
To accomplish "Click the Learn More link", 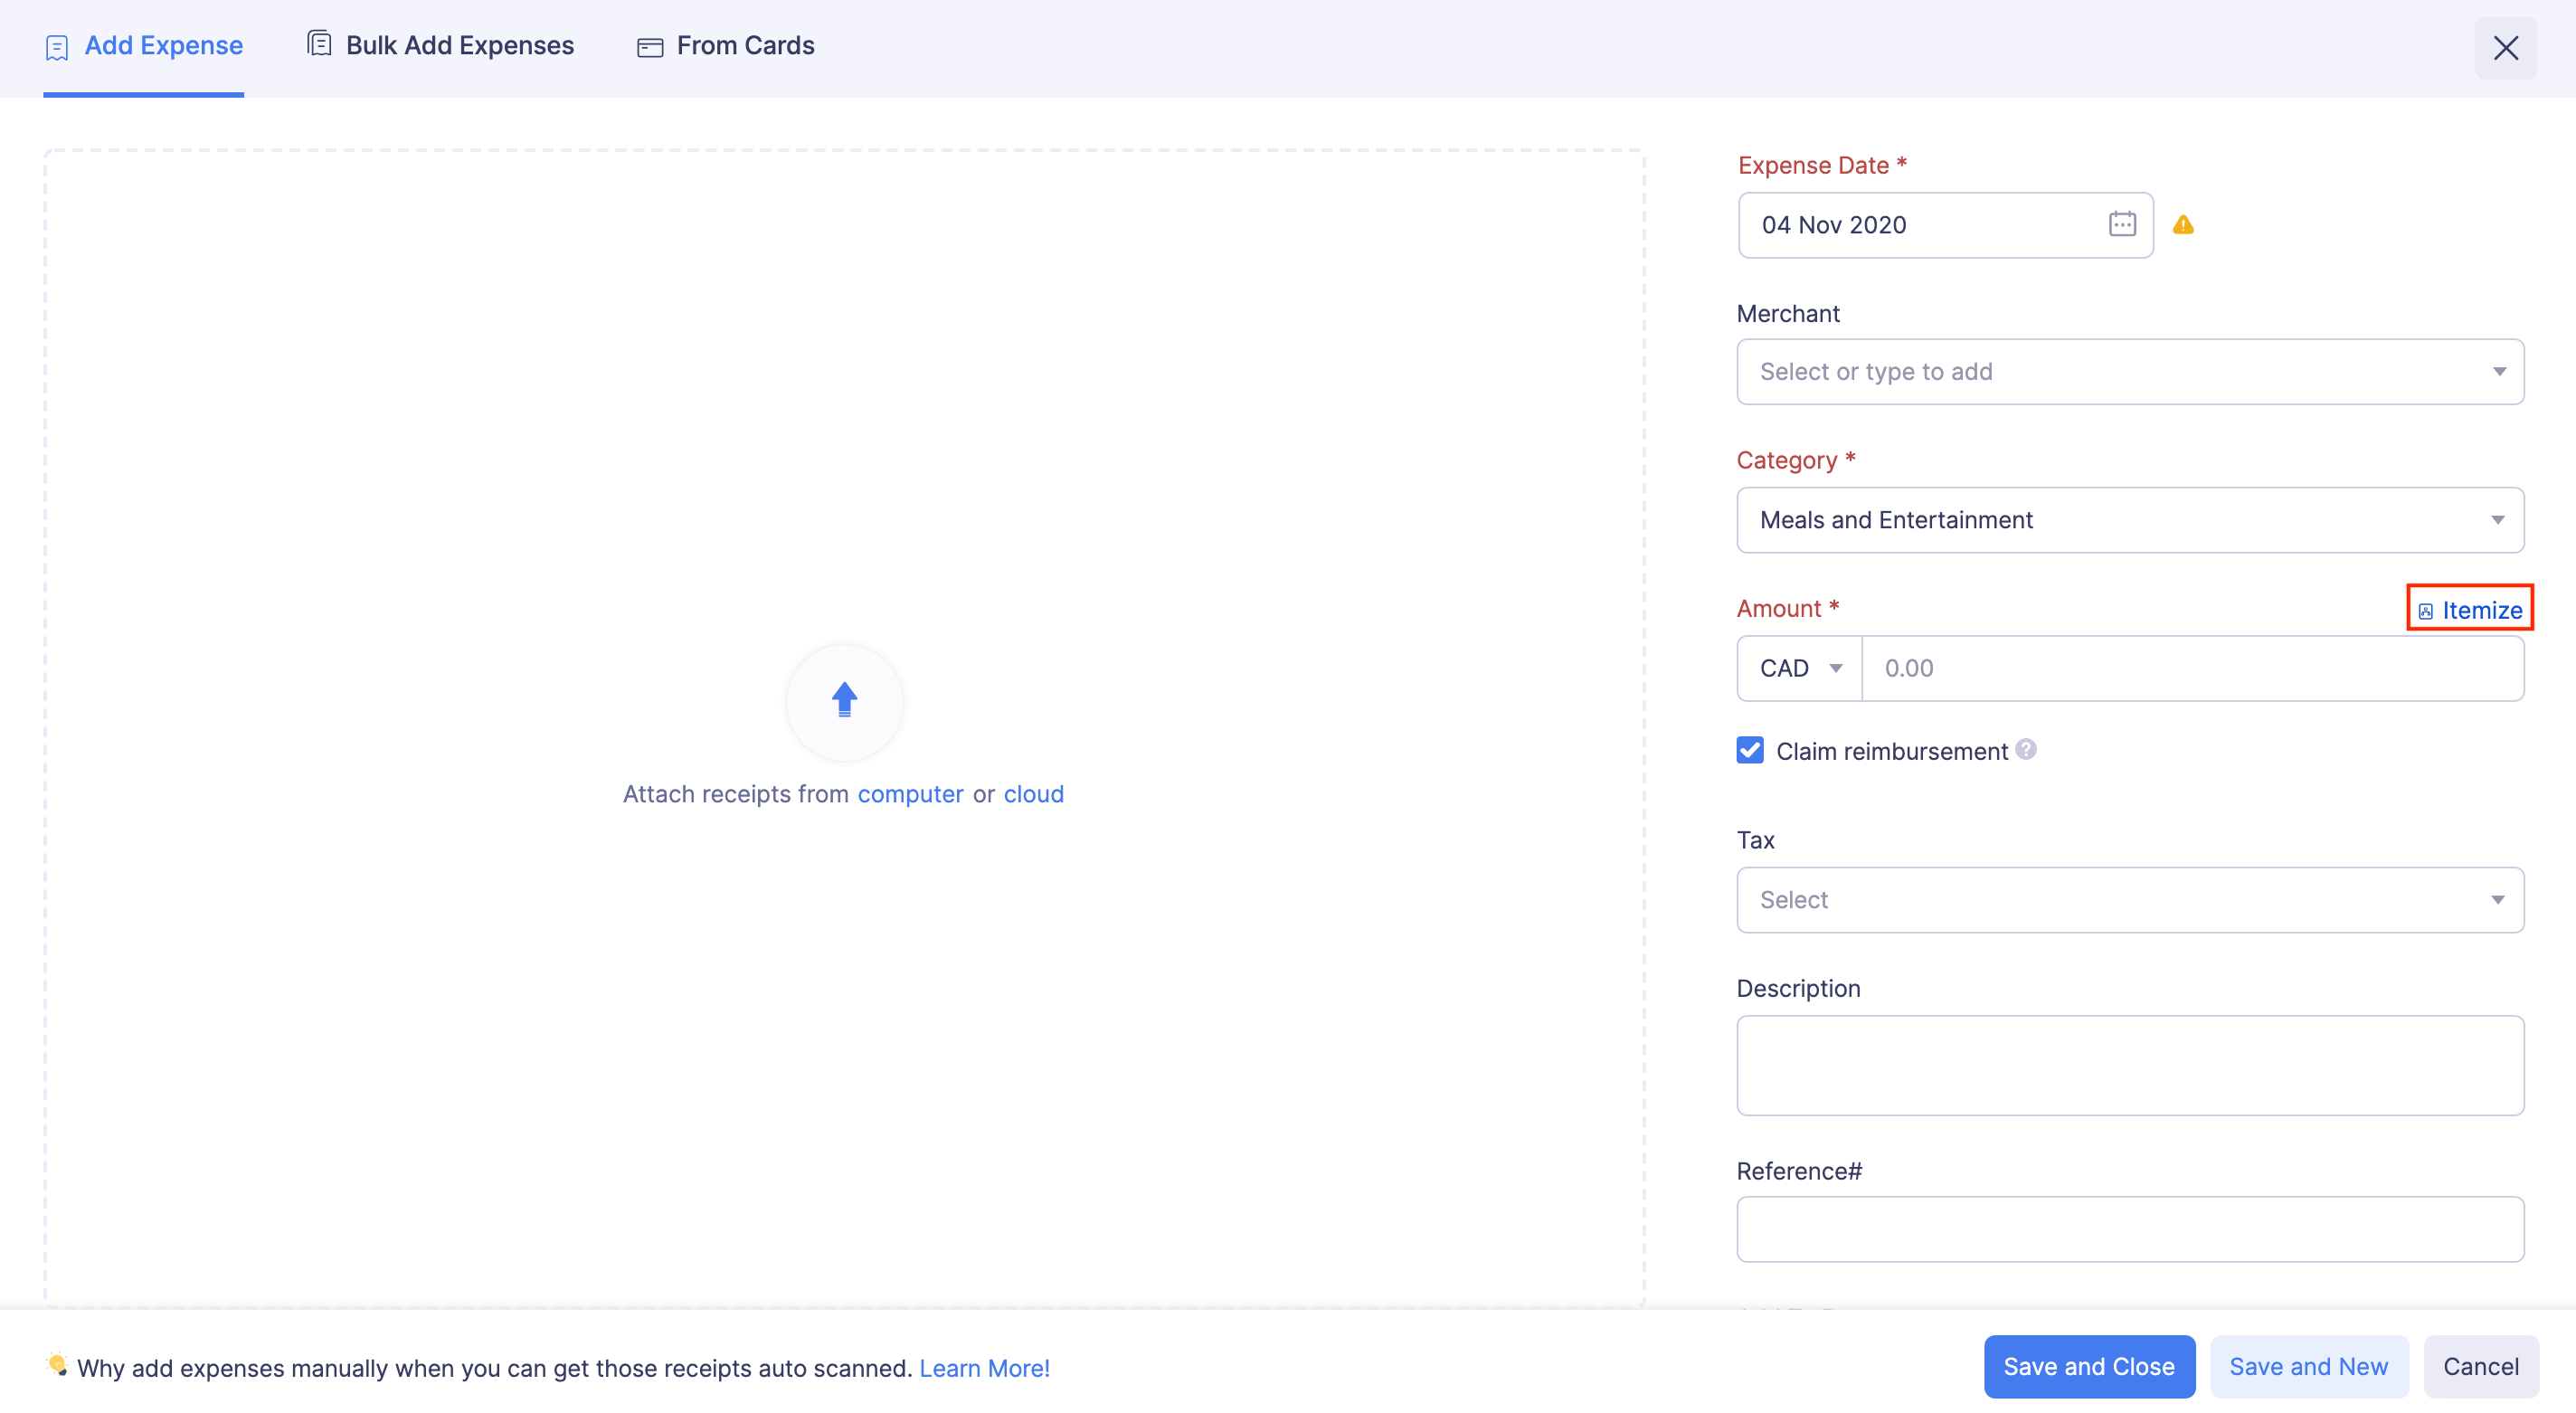I will 984,1367.
